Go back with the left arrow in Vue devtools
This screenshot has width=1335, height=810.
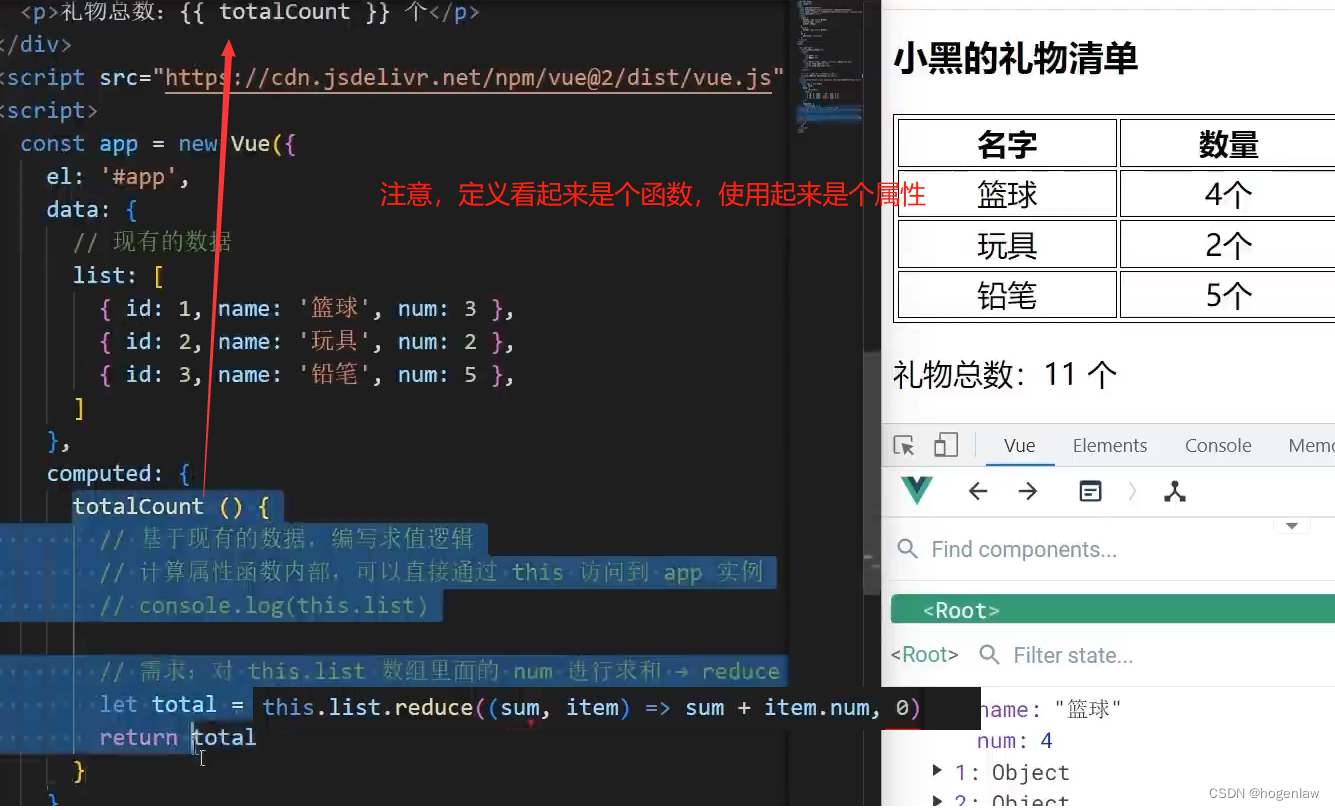point(978,491)
